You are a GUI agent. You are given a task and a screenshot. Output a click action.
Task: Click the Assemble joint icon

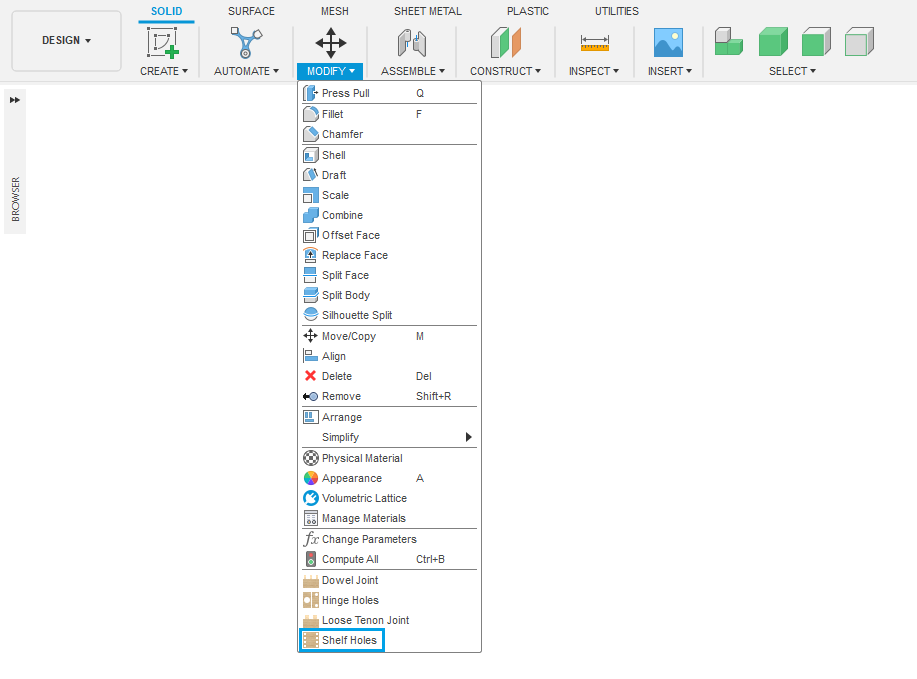(x=412, y=42)
